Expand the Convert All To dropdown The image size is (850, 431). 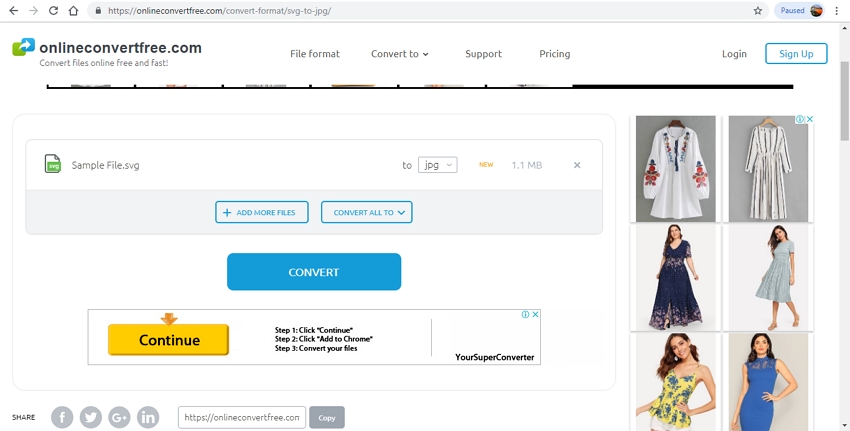366,212
